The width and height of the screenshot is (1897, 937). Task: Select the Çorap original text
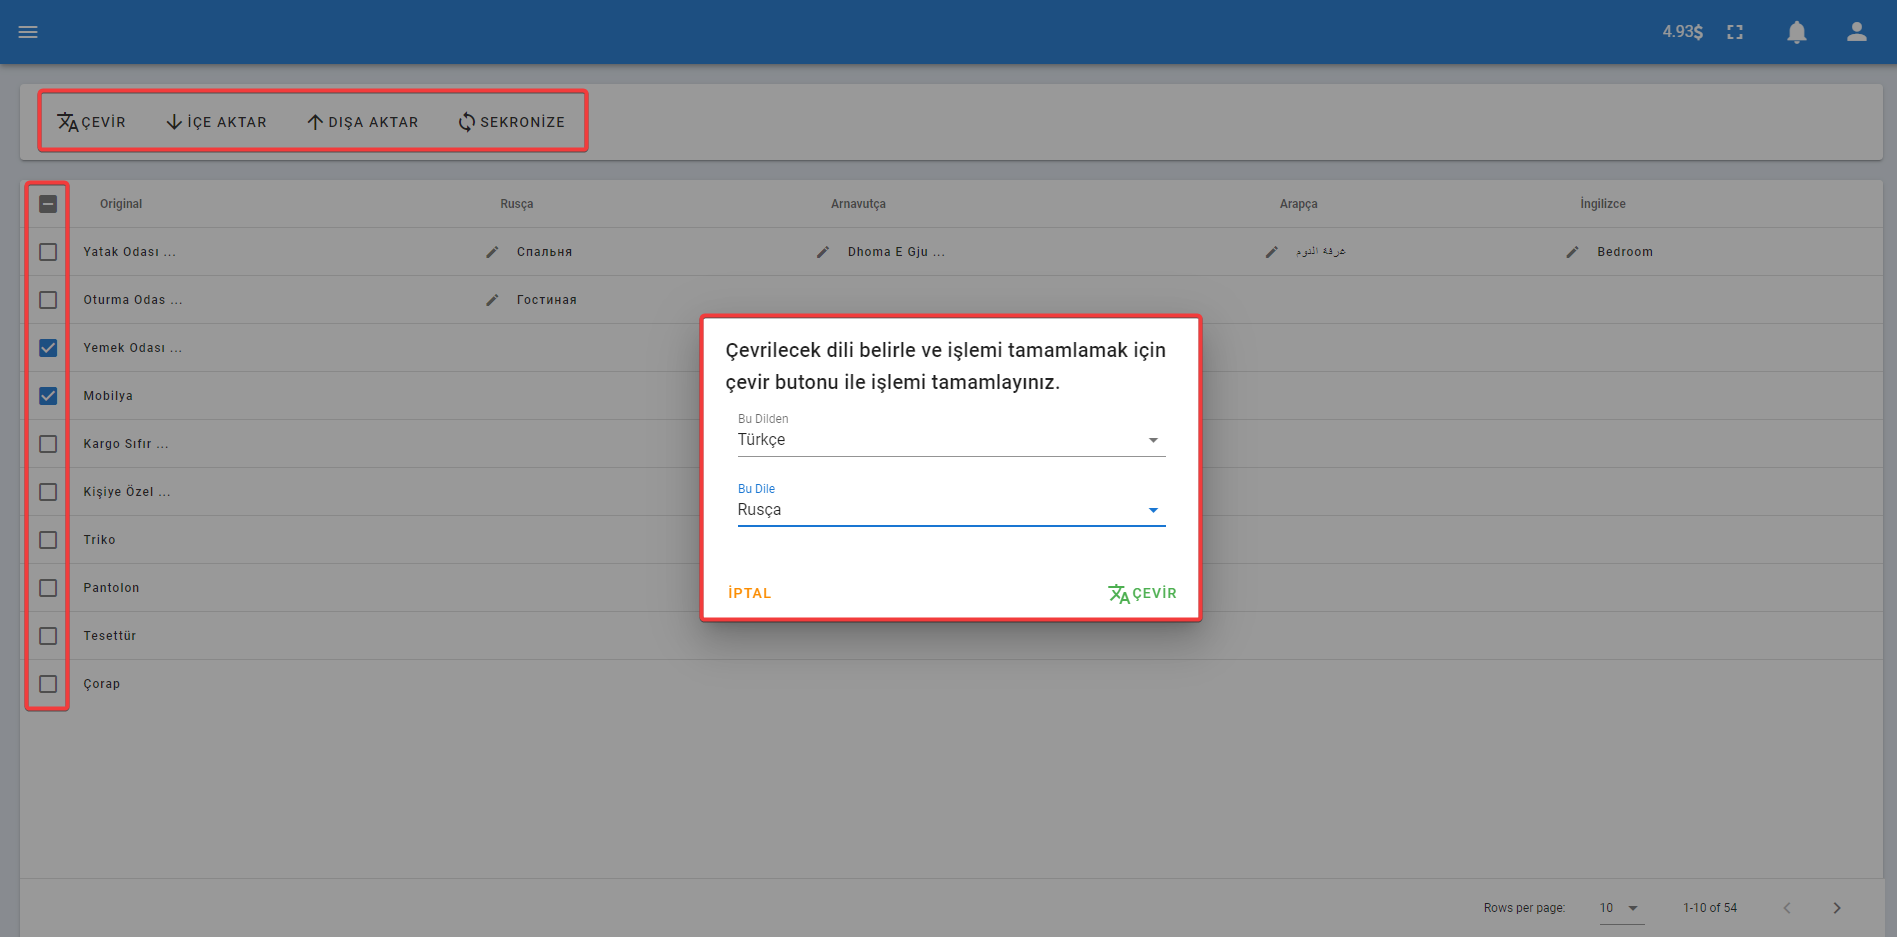(x=101, y=684)
